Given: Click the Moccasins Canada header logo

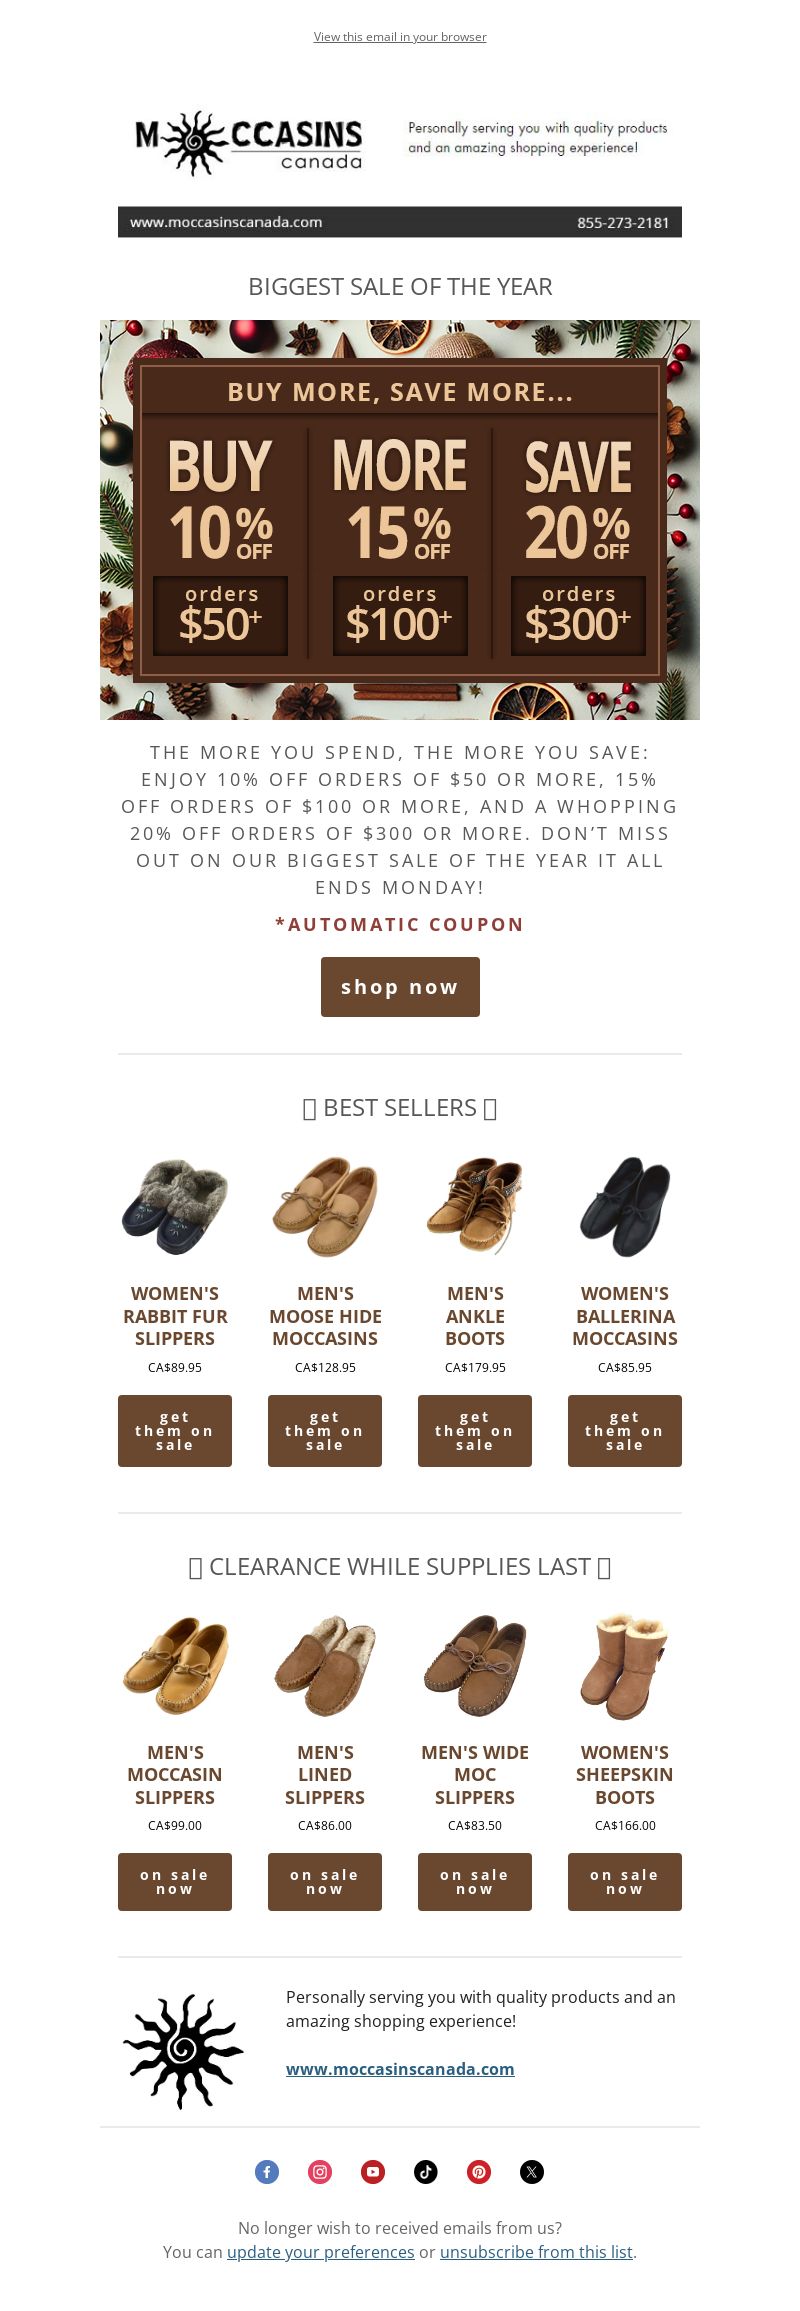Looking at the screenshot, I should pos(249,143).
